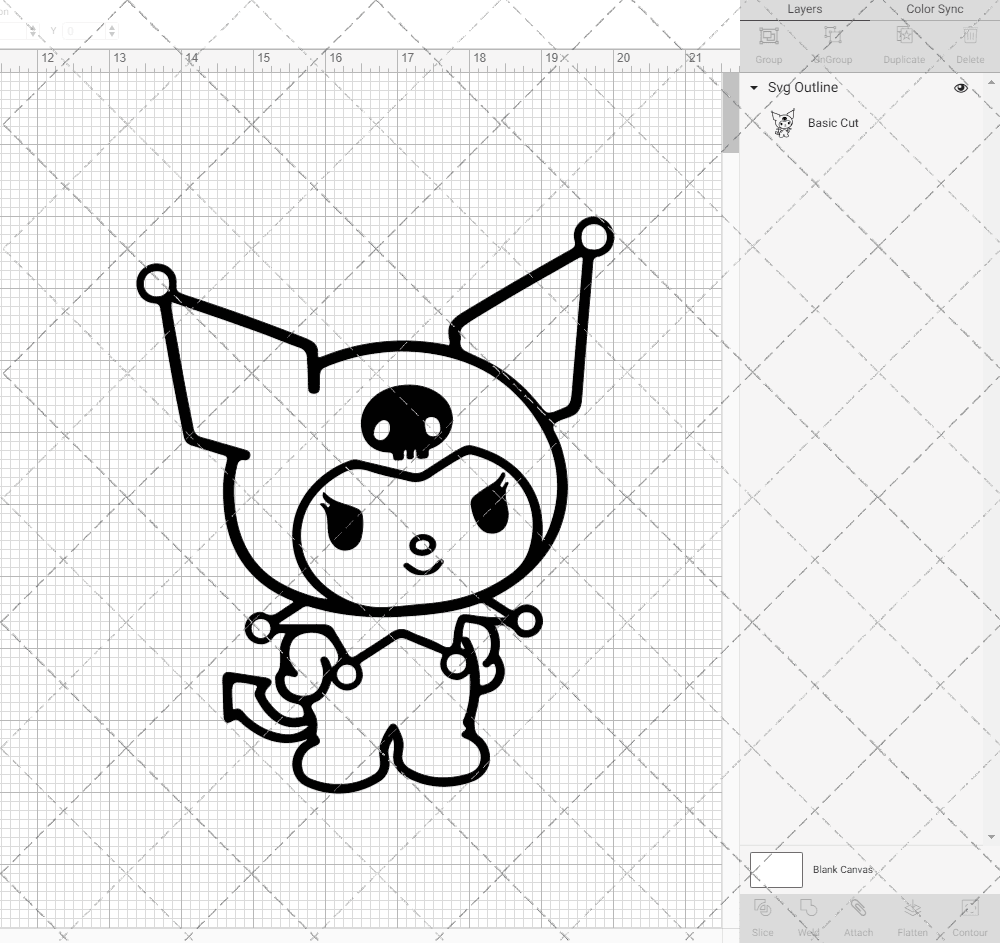Viewport: 1000px width, 943px height.
Task: Click the canvas vertical scrollbar thumb
Action: tap(730, 112)
